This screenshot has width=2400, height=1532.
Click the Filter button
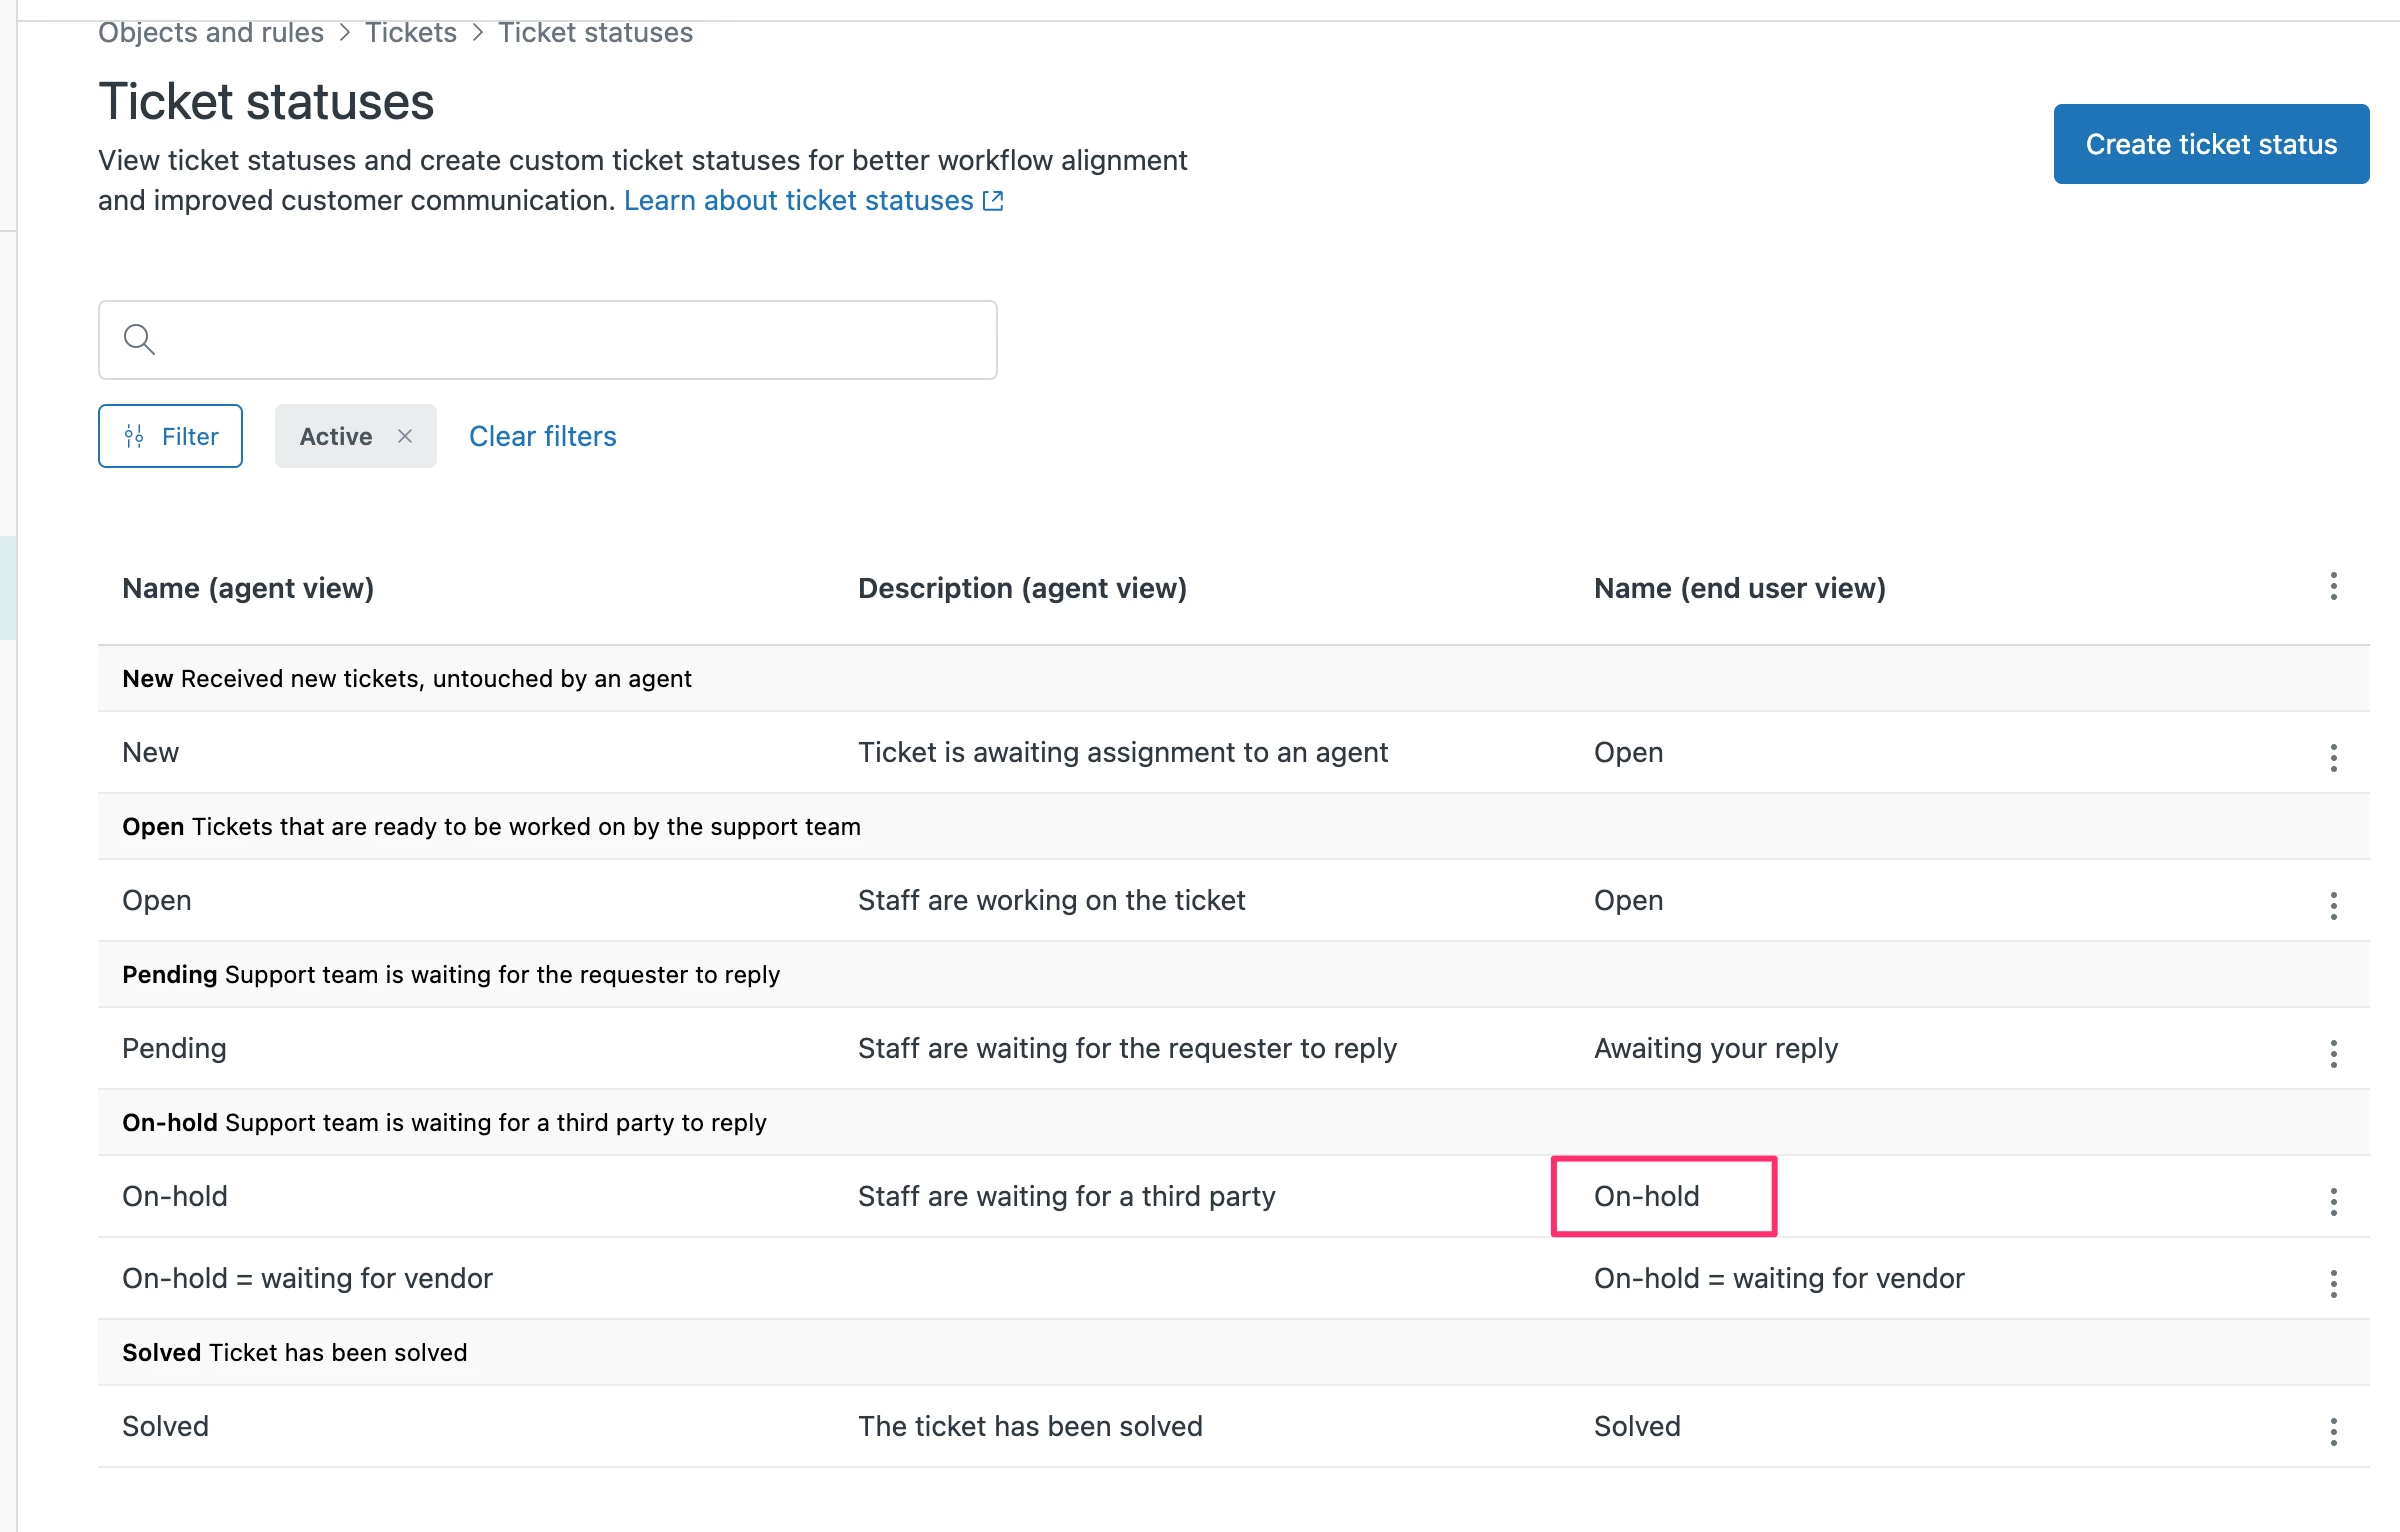[x=170, y=436]
